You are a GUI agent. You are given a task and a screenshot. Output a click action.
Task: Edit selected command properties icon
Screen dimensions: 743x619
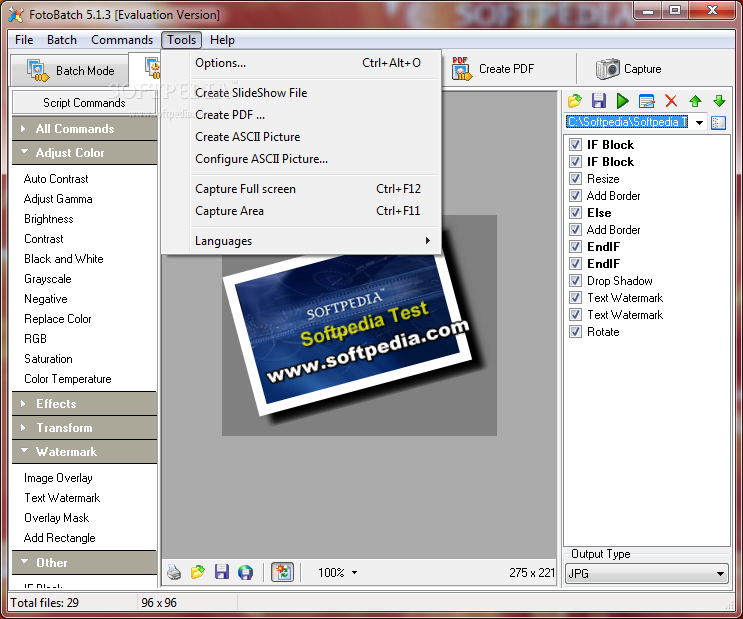coord(647,100)
